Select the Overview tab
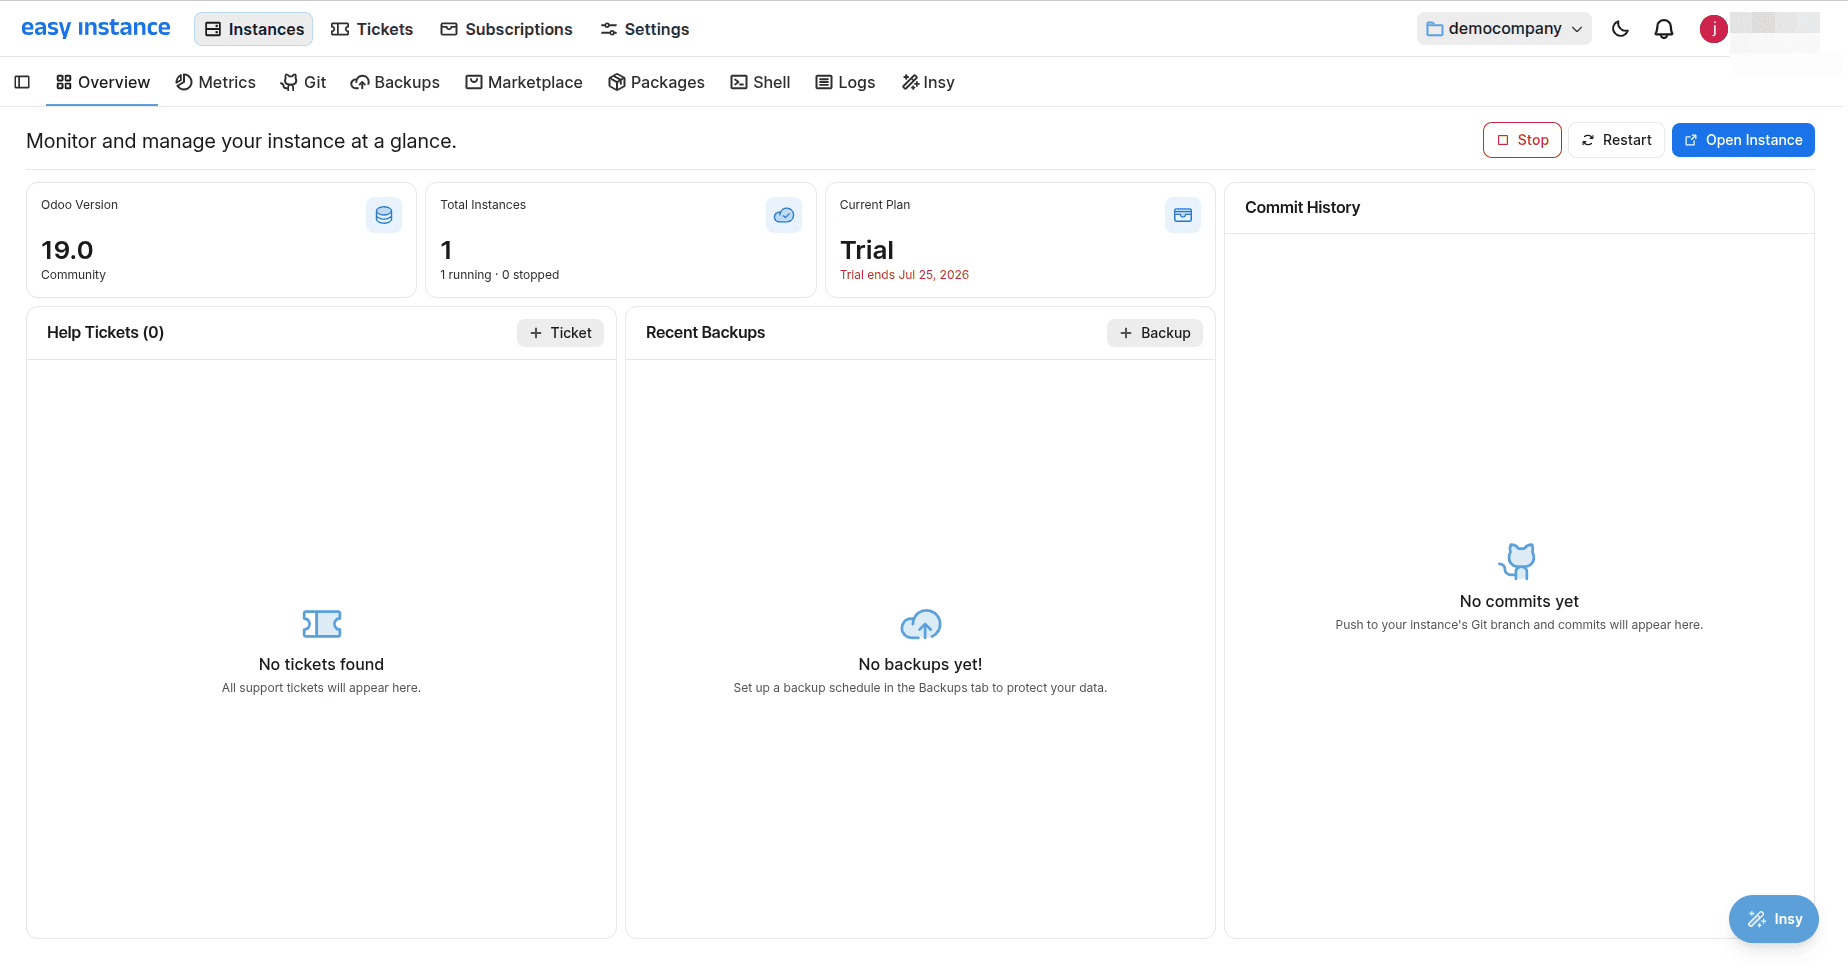1848x967 pixels. pyautogui.click(x=102, y=82)
